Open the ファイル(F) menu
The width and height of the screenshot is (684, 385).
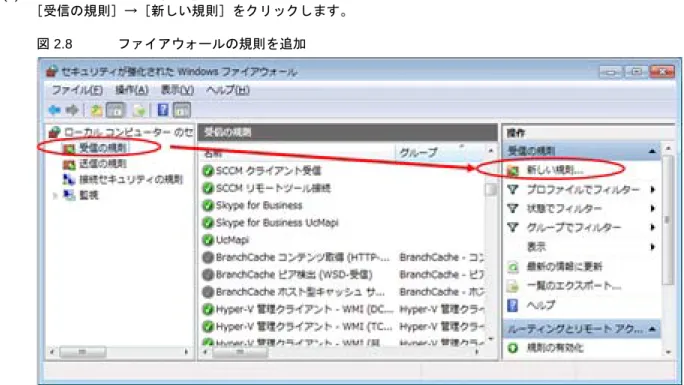[77, 90]
